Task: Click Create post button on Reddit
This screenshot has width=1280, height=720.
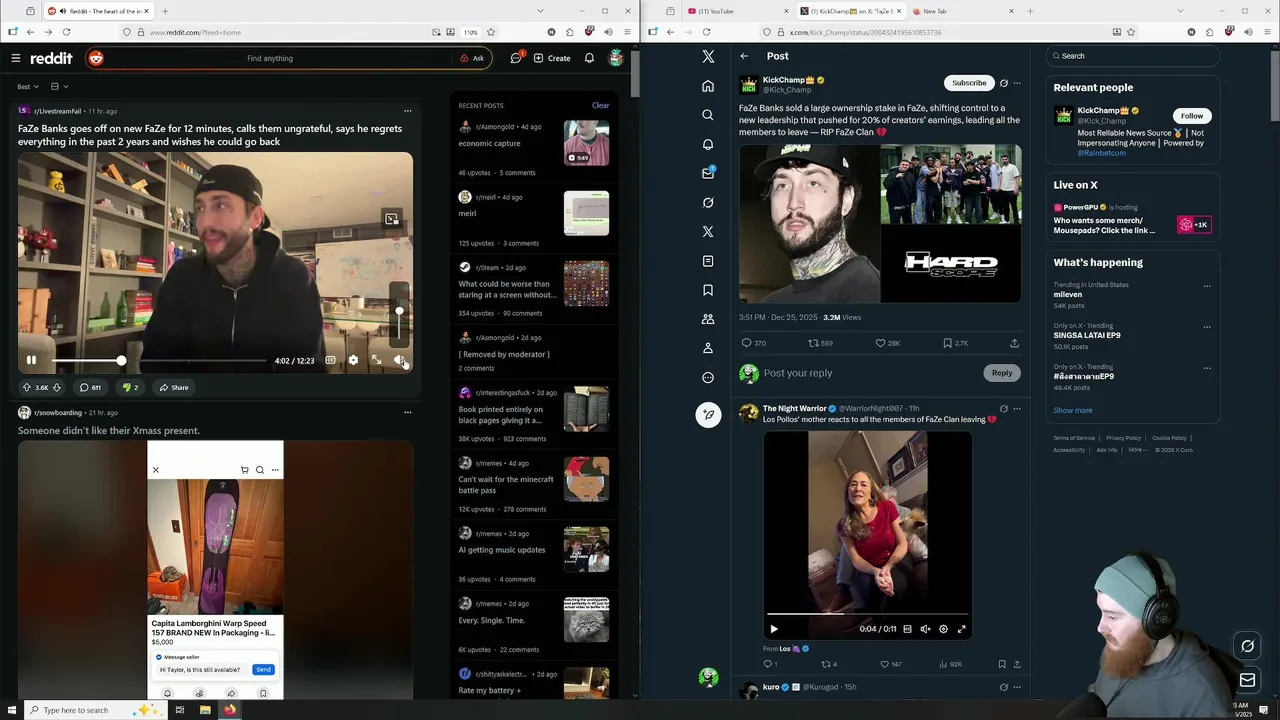Action: (552, 58)
